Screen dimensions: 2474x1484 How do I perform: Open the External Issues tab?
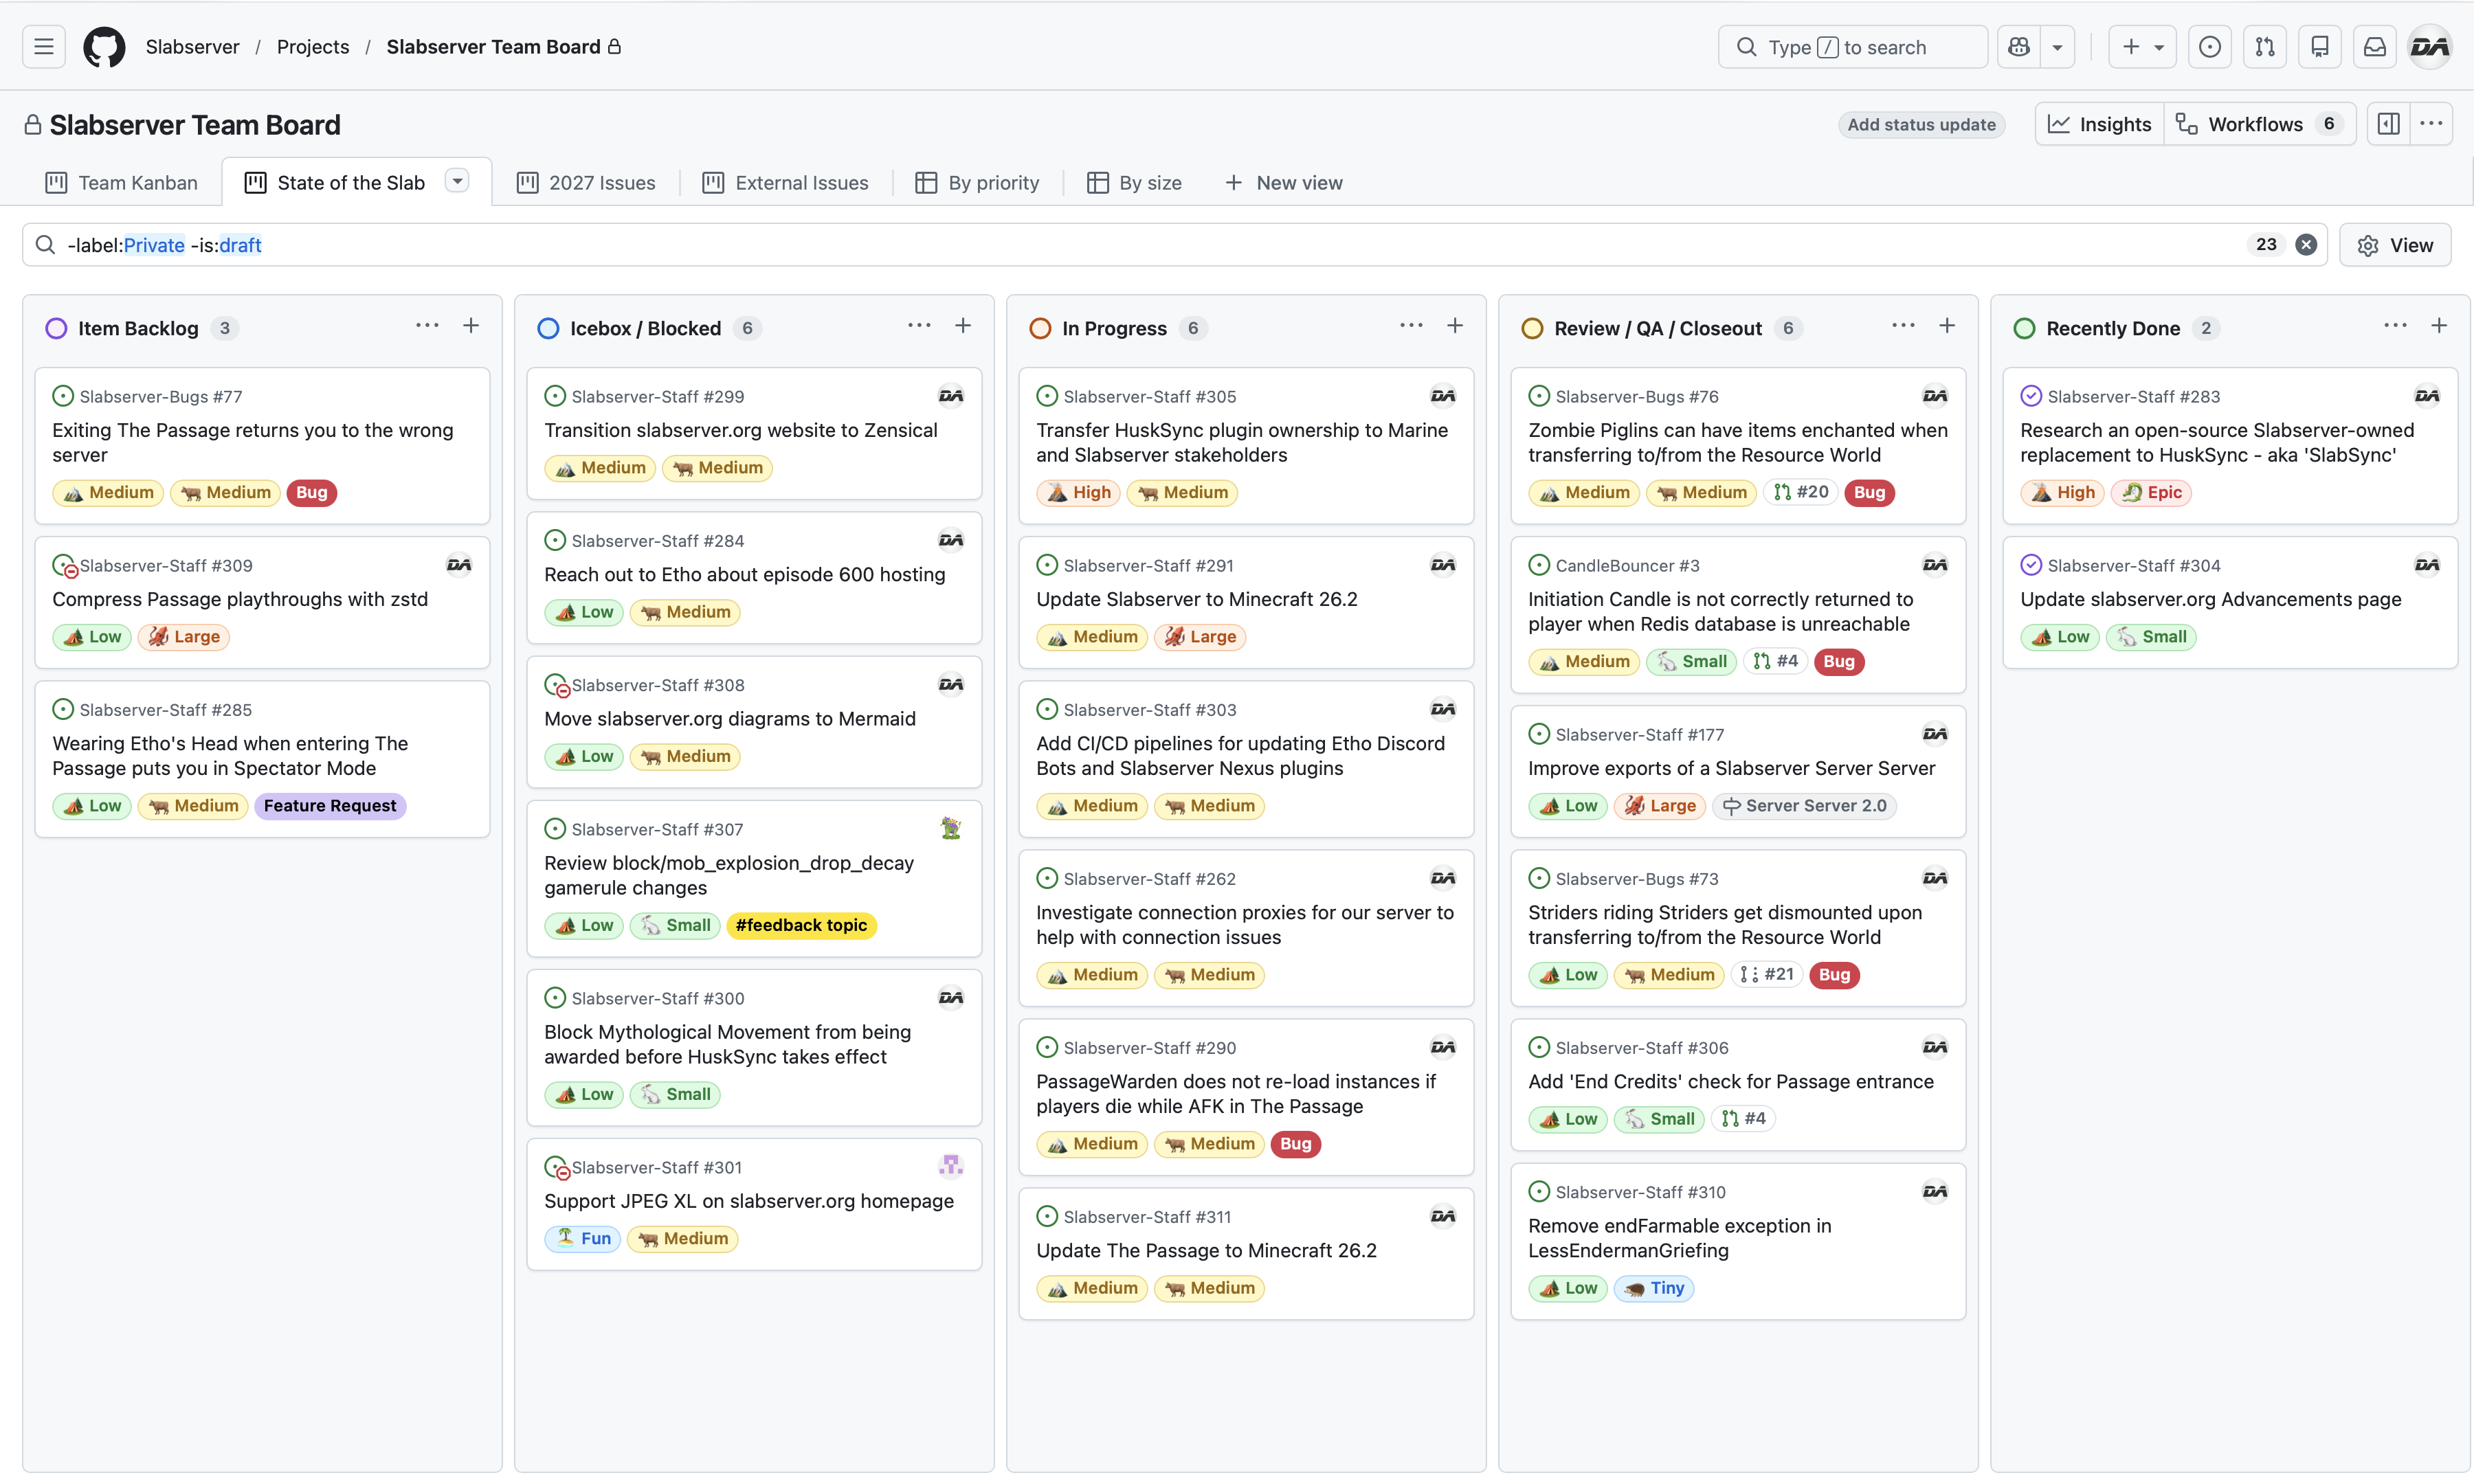(x=786, y=183)
